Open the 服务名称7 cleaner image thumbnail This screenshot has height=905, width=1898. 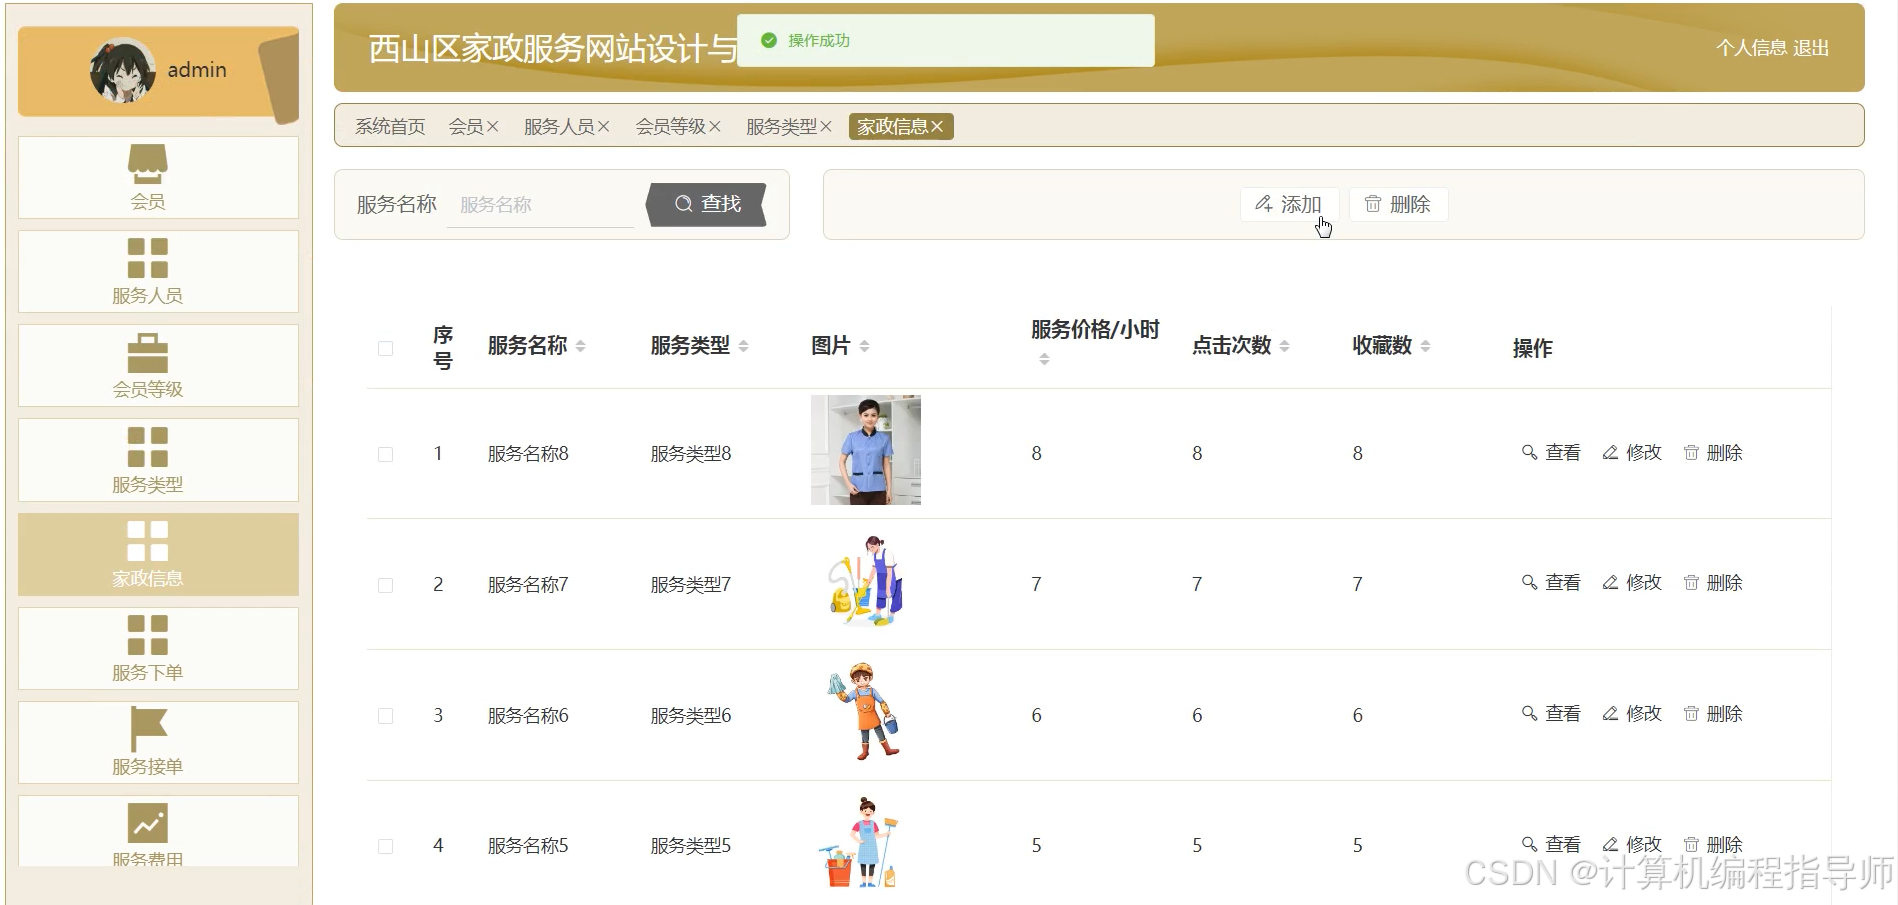866,581
